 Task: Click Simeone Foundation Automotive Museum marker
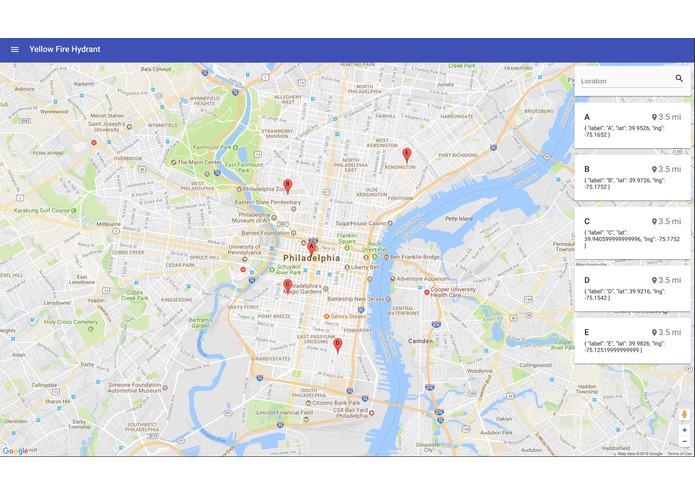[x=165, y=388]
